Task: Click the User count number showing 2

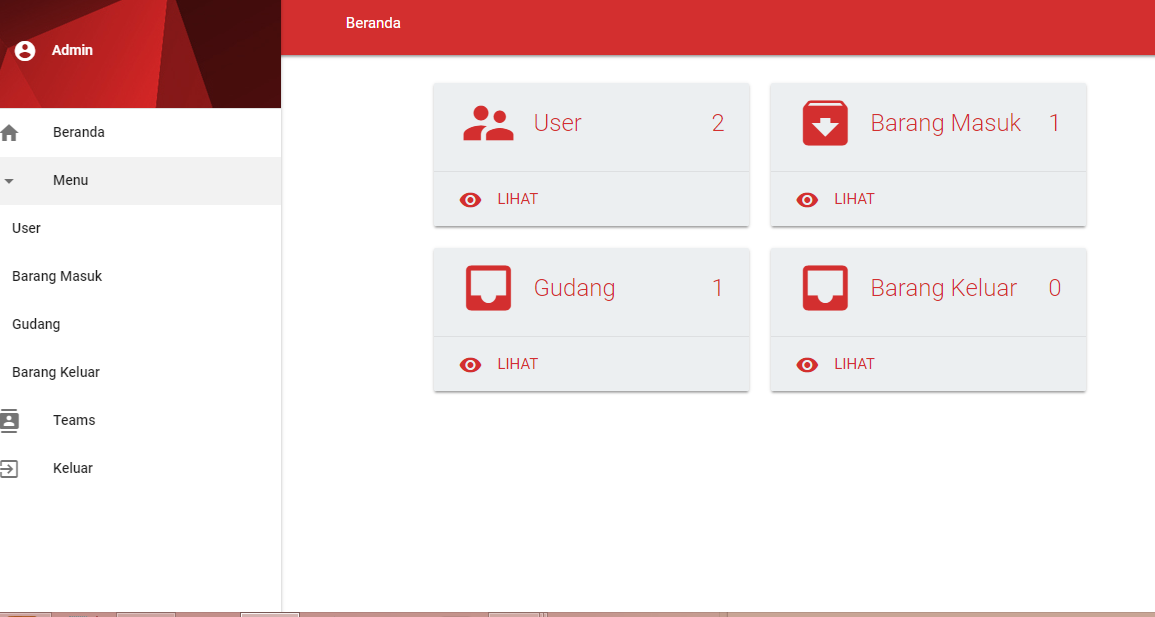Action: [717, 123]
